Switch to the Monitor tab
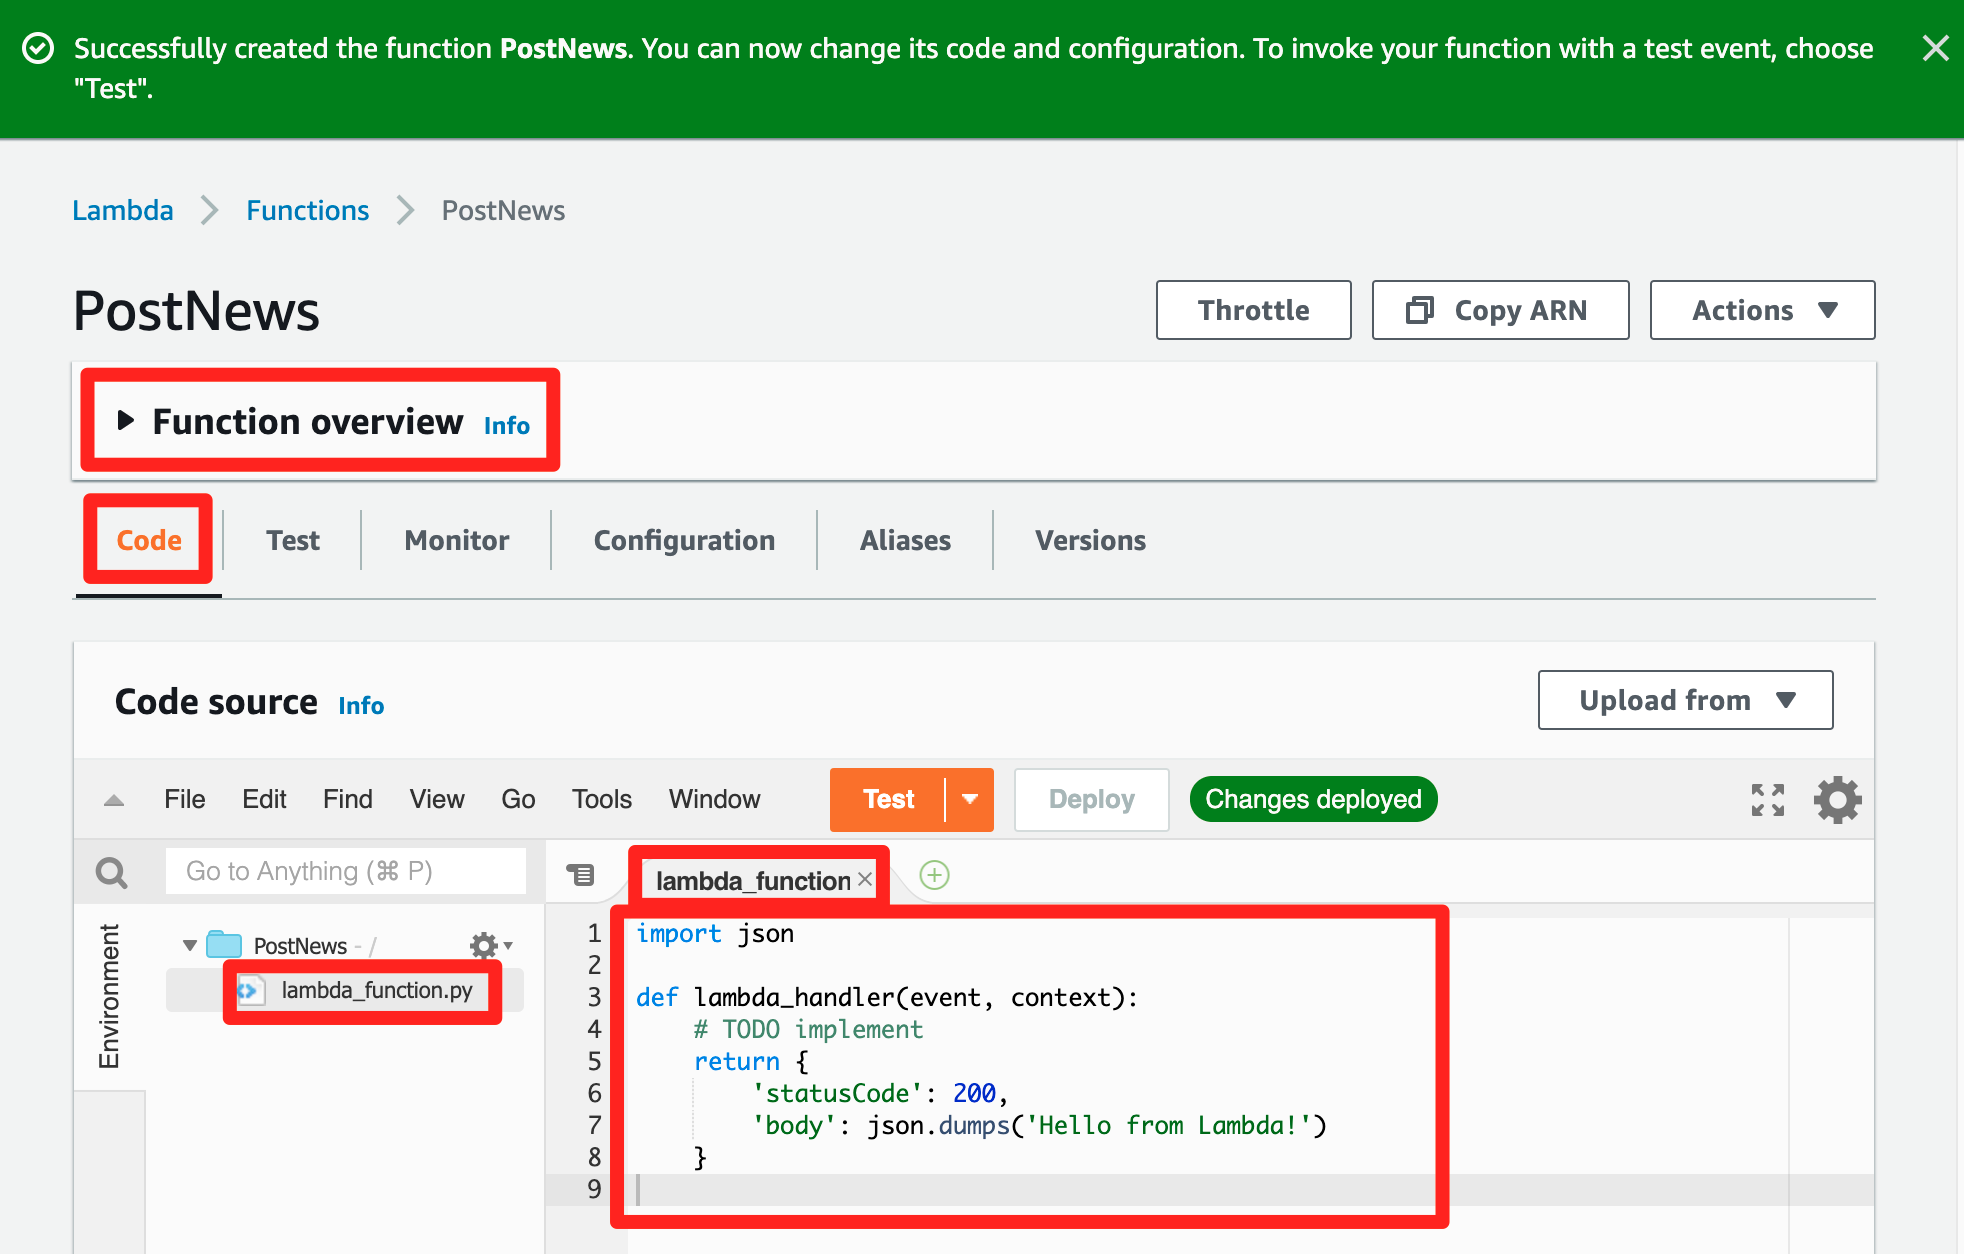This screenshot has height=1254, width=1964. tap(457, 540)
